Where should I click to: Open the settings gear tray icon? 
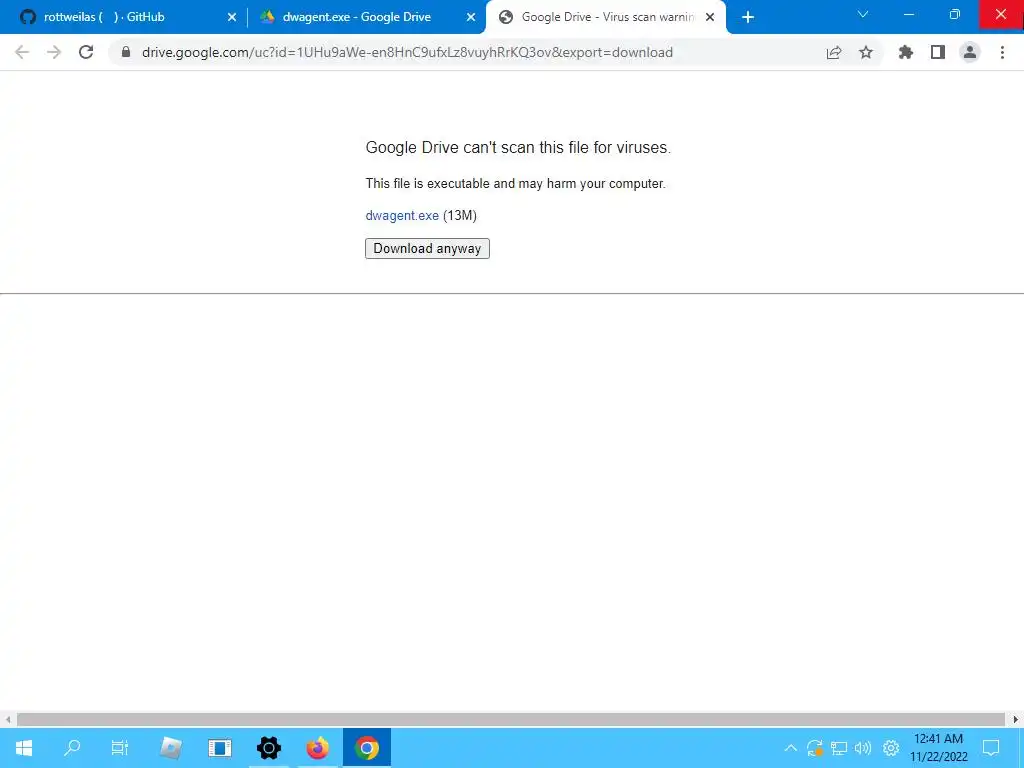coord(891,748)
